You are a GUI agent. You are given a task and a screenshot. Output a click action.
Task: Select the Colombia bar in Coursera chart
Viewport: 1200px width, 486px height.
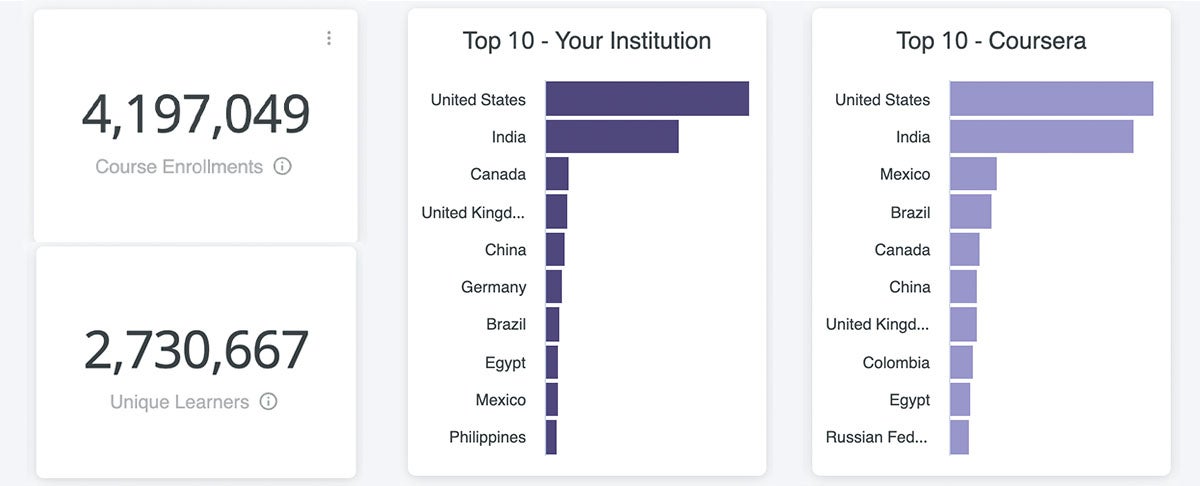pyautogui.click(x=961, y=362)
